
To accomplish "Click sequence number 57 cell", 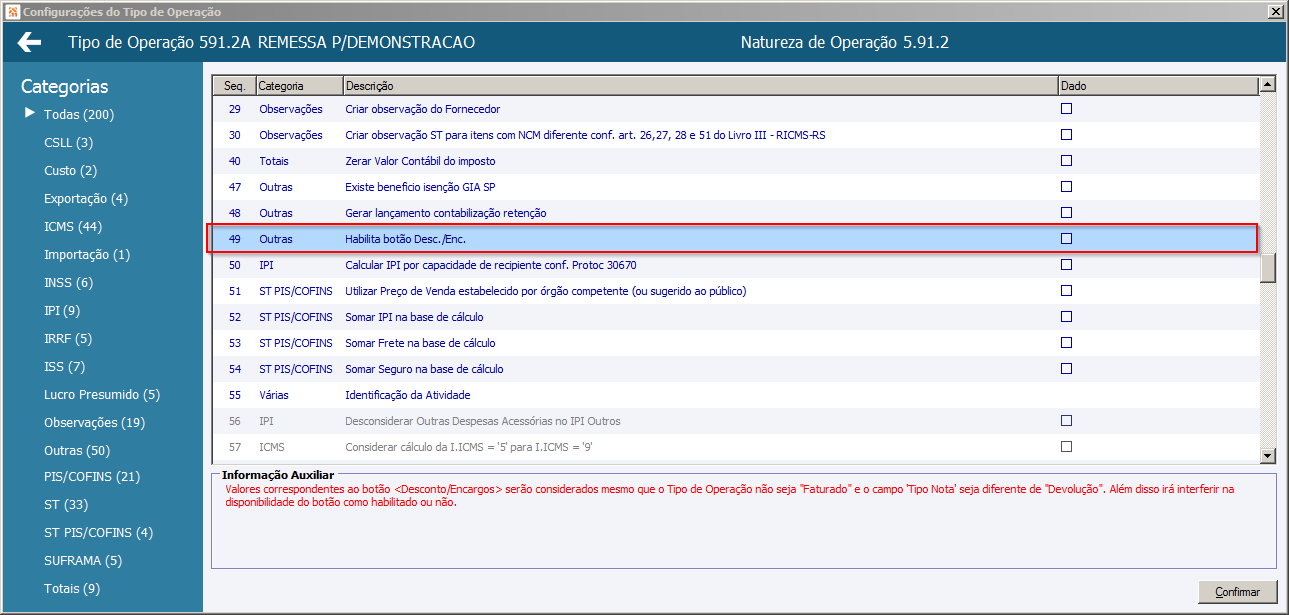I will click(235, 446).
